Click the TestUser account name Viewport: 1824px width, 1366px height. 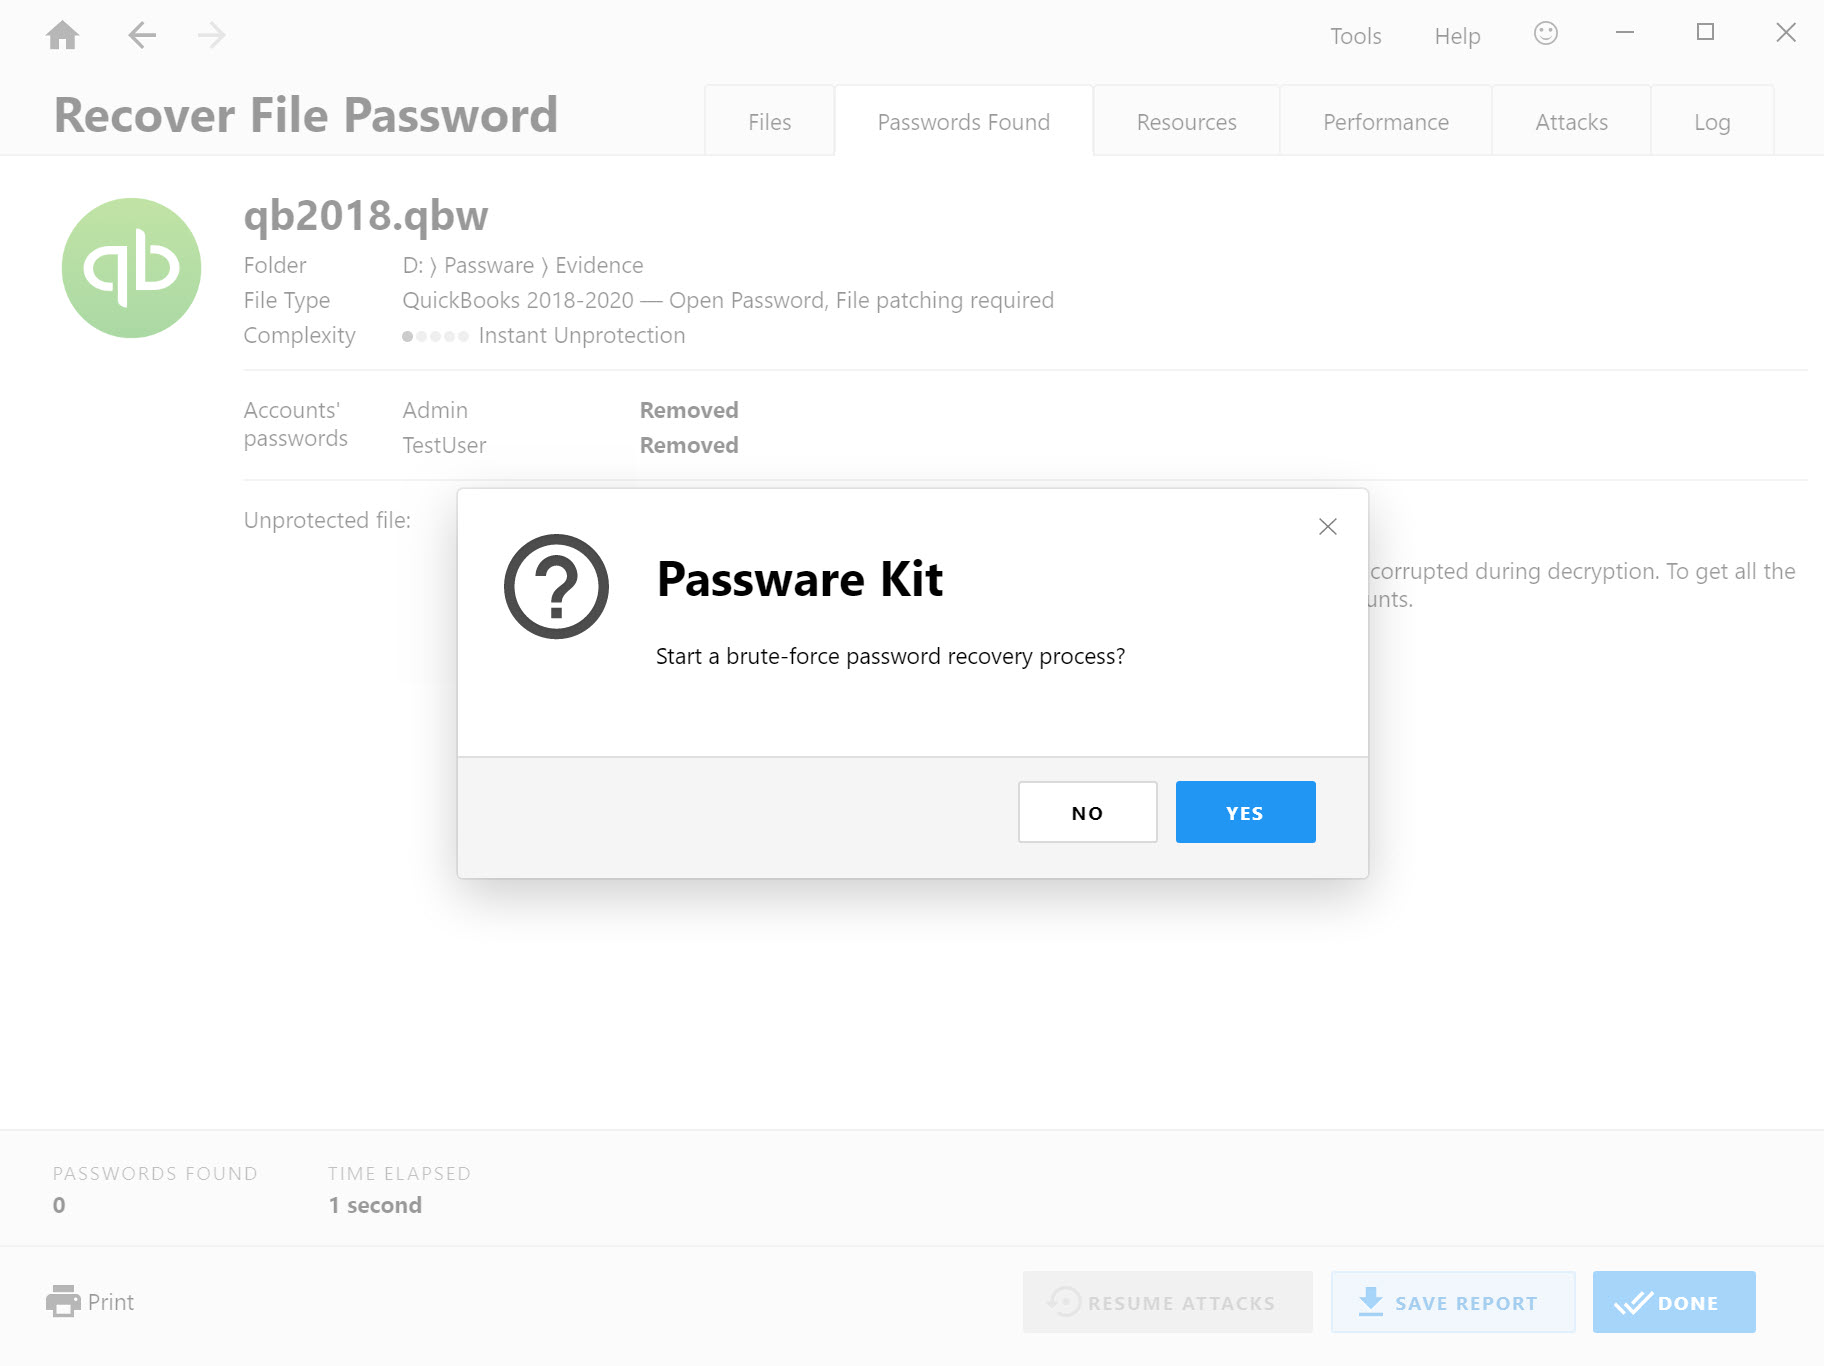click(x=444, y=445)
